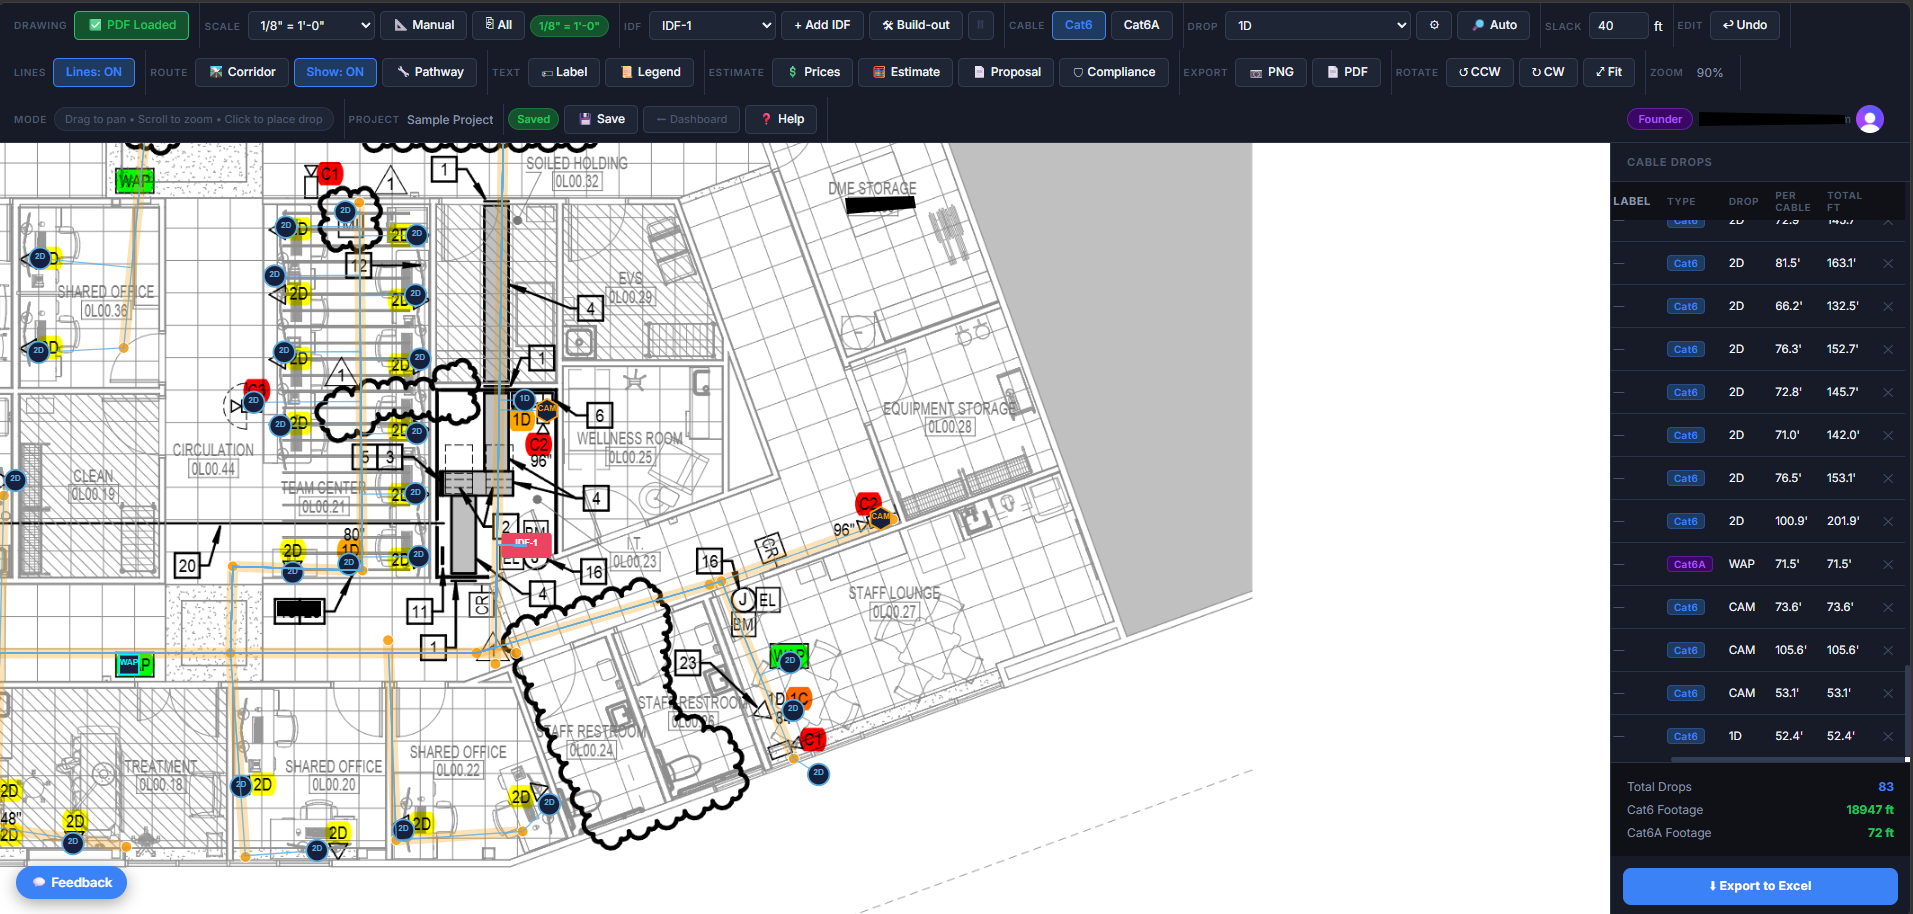
Task: Click the red IDF-1 marker on plan
Action: click(x=525, y=543)
